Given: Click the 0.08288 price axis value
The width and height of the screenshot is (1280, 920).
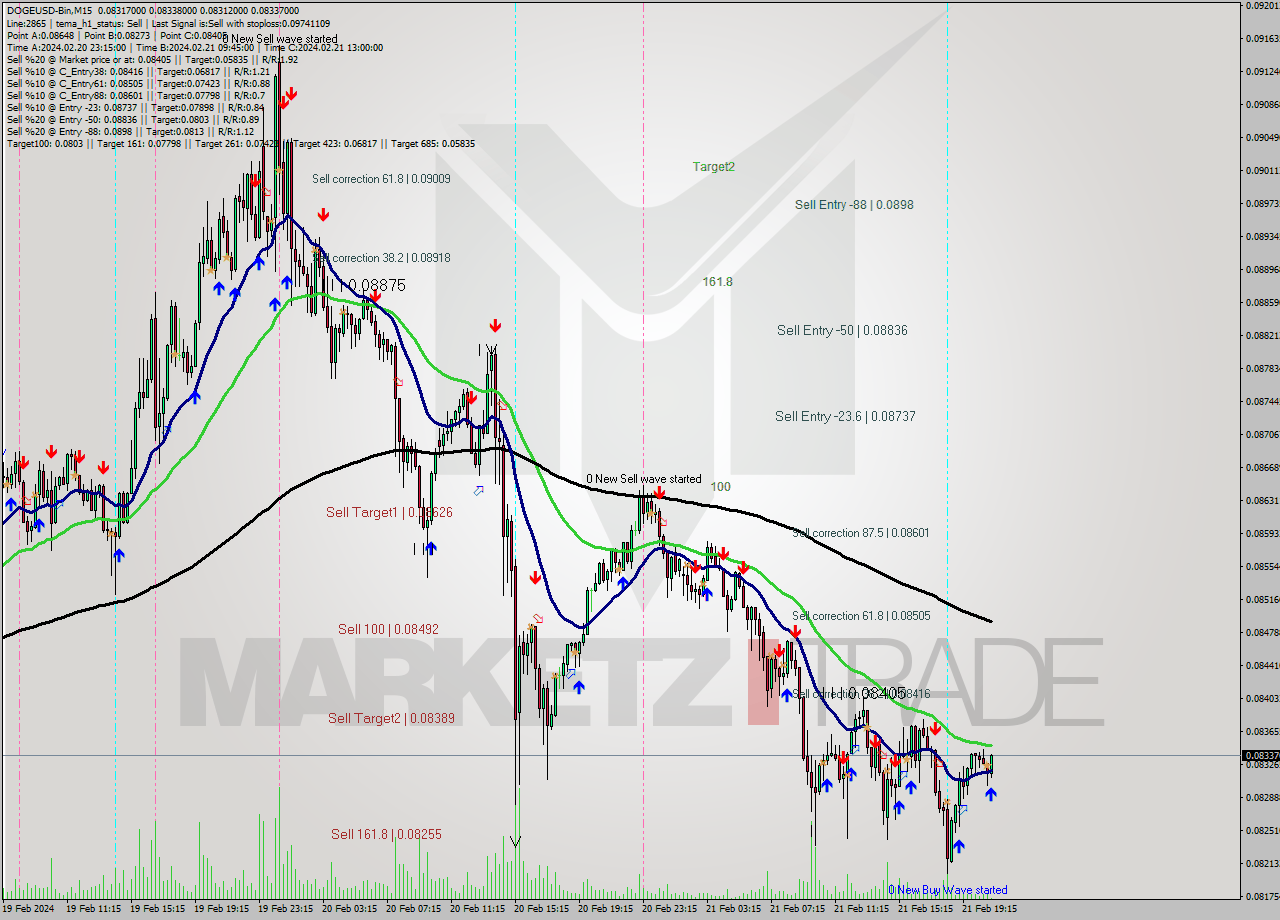Looking at the screenshot, I should [1262, 798].
